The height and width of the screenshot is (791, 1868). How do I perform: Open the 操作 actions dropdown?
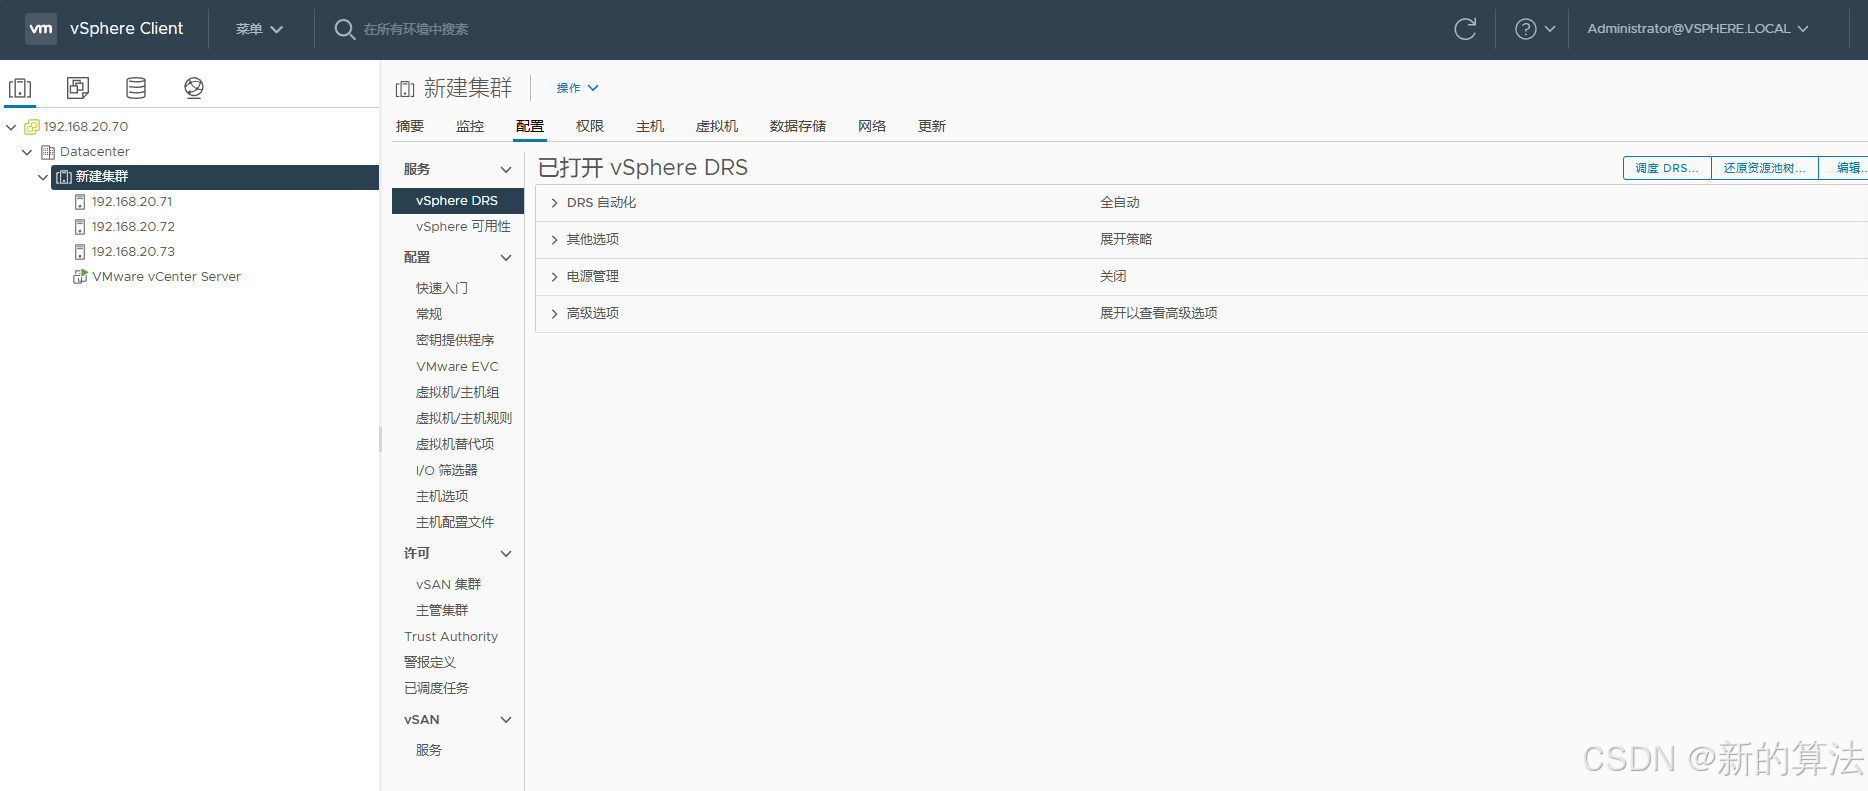(577, 88)
